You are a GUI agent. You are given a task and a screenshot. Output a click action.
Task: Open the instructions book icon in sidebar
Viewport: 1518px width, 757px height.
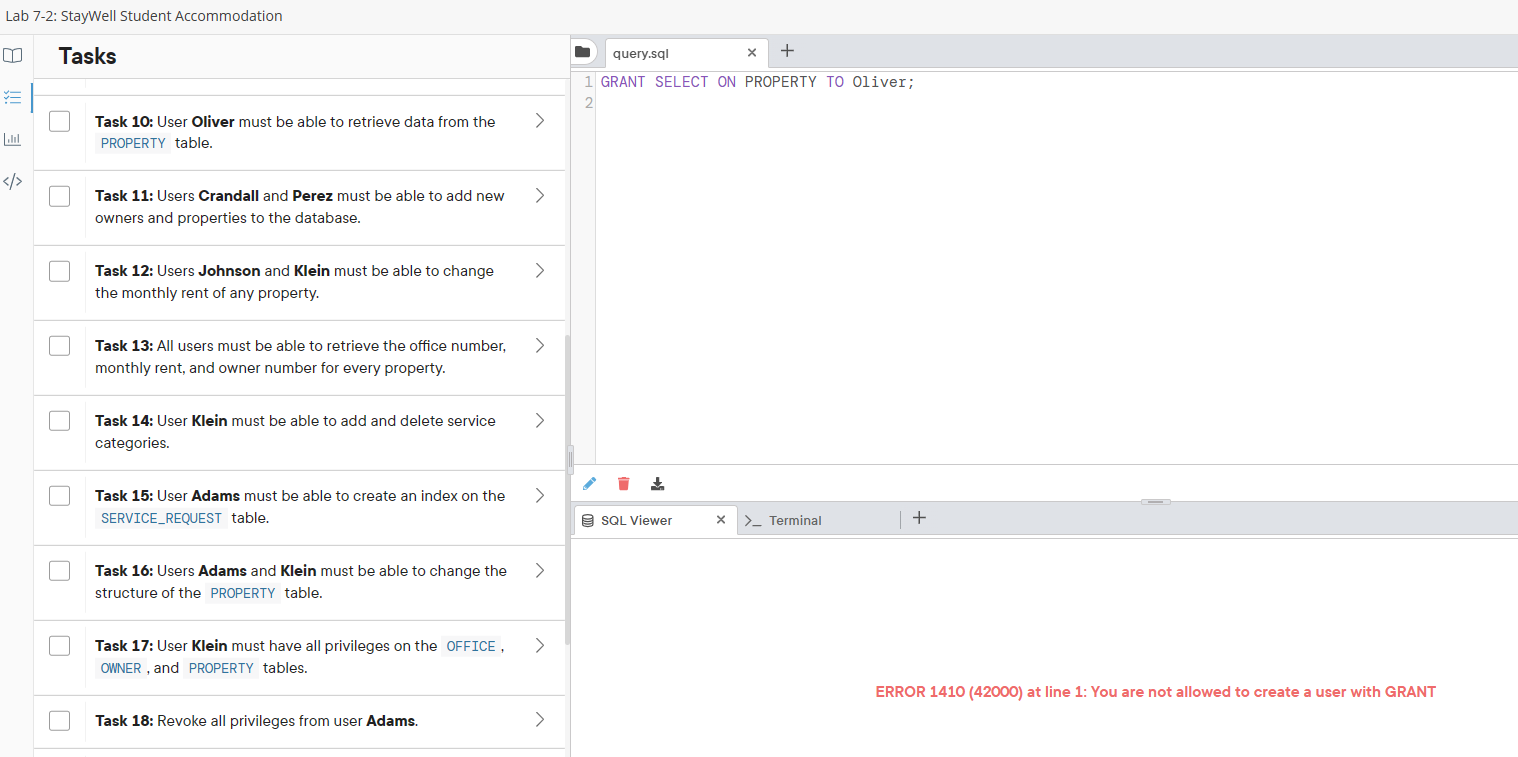point(12,56)
